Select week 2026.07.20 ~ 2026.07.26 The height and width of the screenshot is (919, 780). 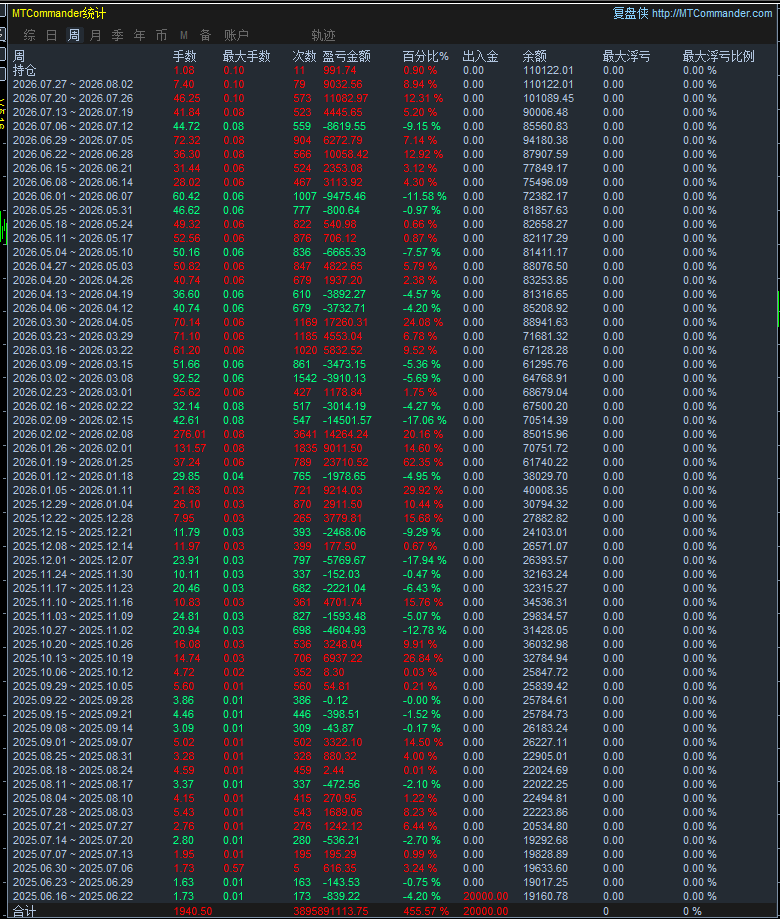click(x=73, y=98)
